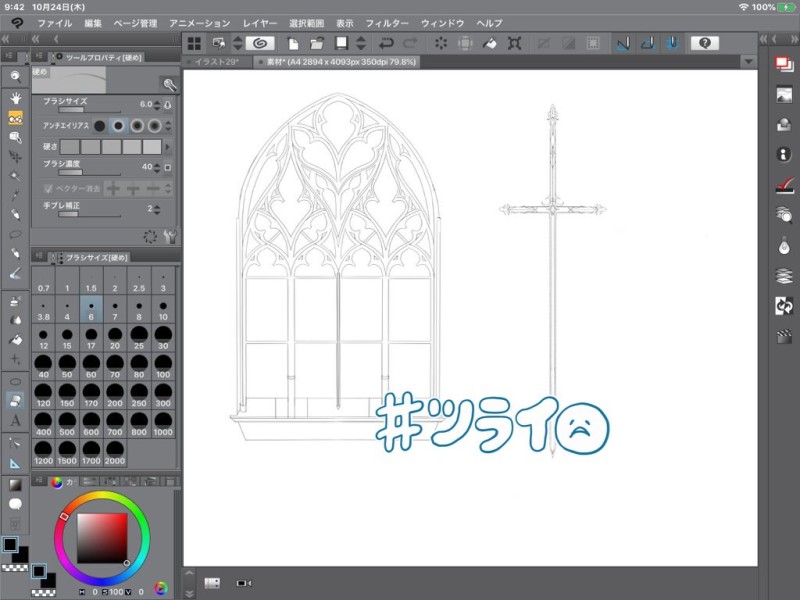Click the Undo arrow in command bar
Image resolution: width=800 pixels, height=600 pixels.
tap(386, 43)
